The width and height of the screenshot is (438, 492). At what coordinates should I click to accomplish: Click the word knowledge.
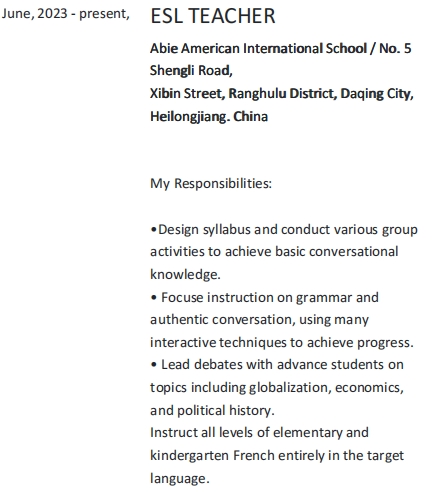pos(185,274)
